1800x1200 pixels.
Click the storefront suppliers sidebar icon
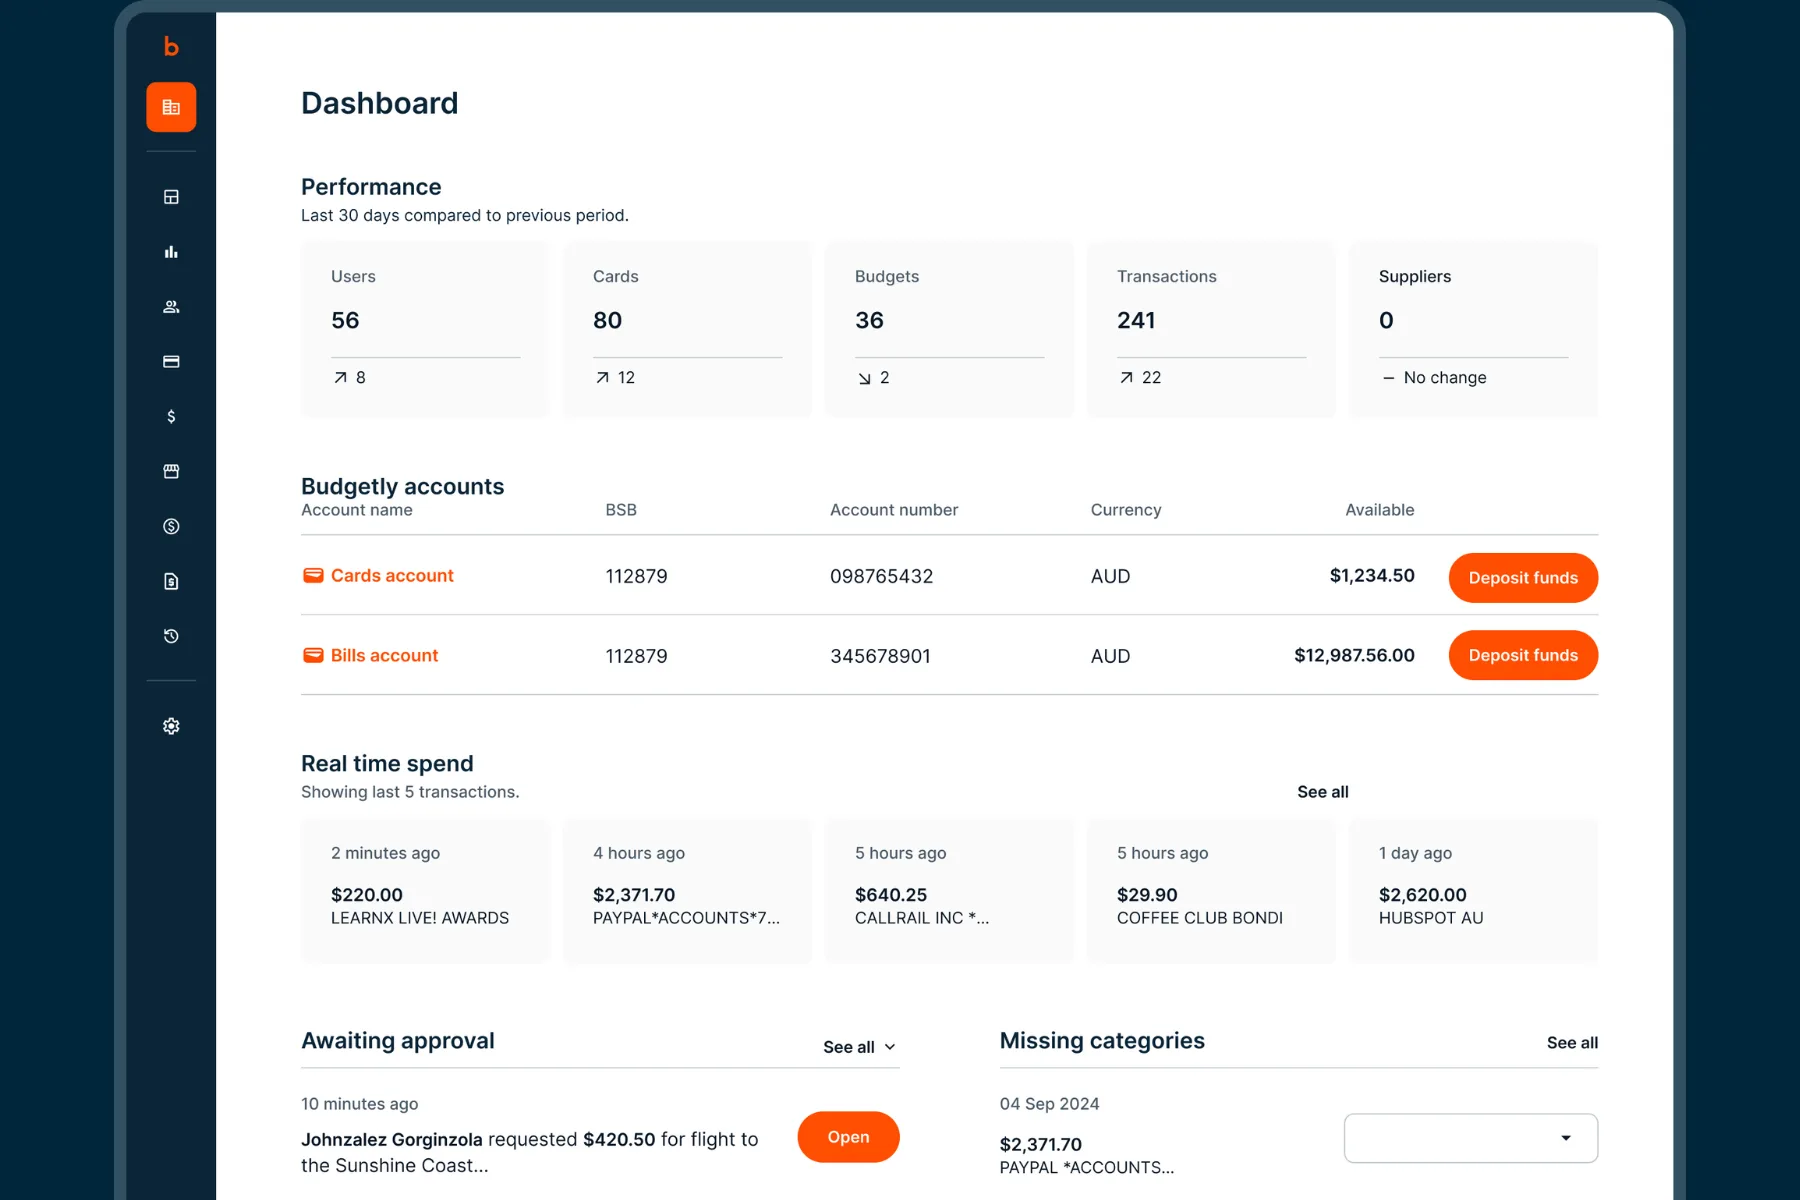point(171,471)
